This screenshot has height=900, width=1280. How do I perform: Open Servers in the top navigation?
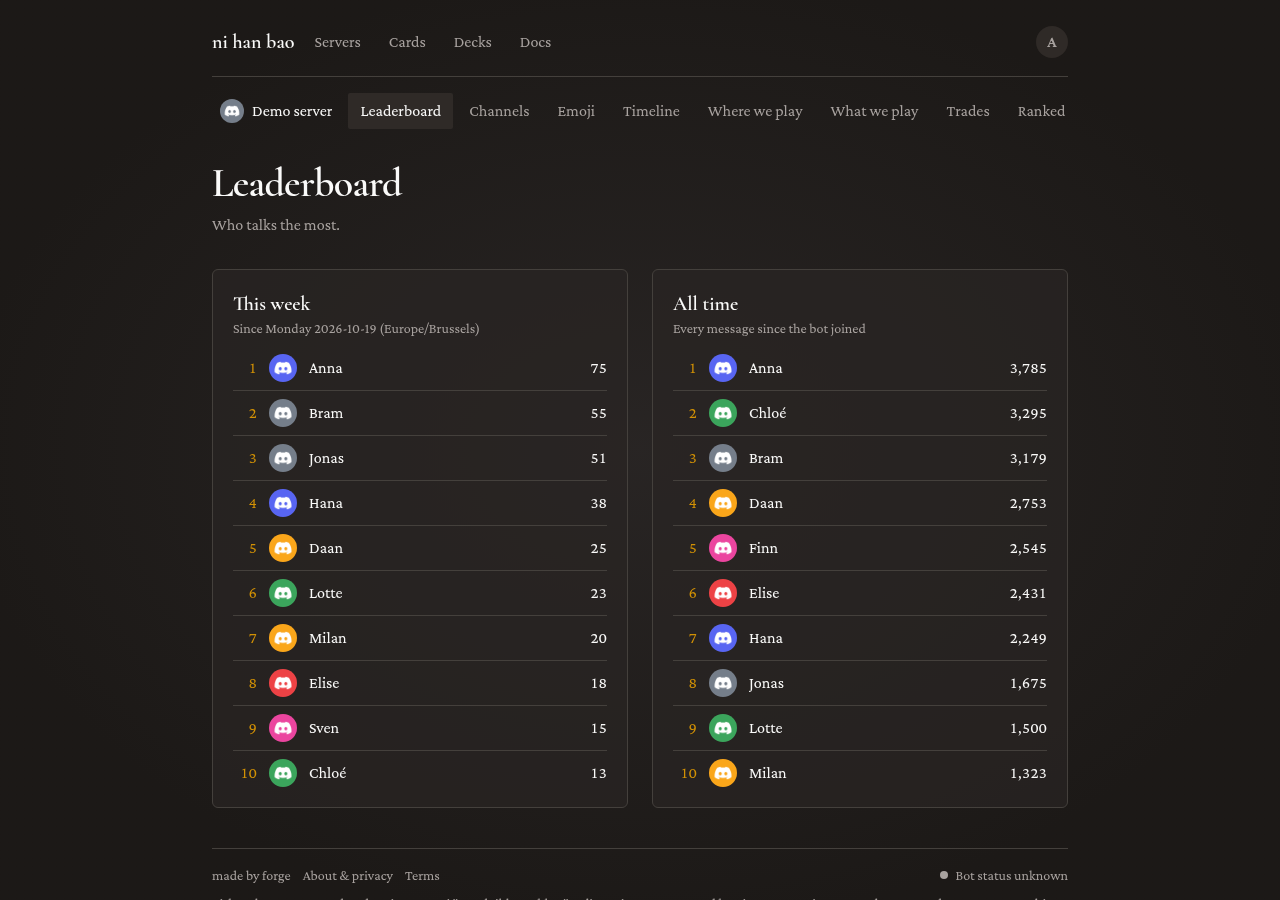(x=337, y=42)
